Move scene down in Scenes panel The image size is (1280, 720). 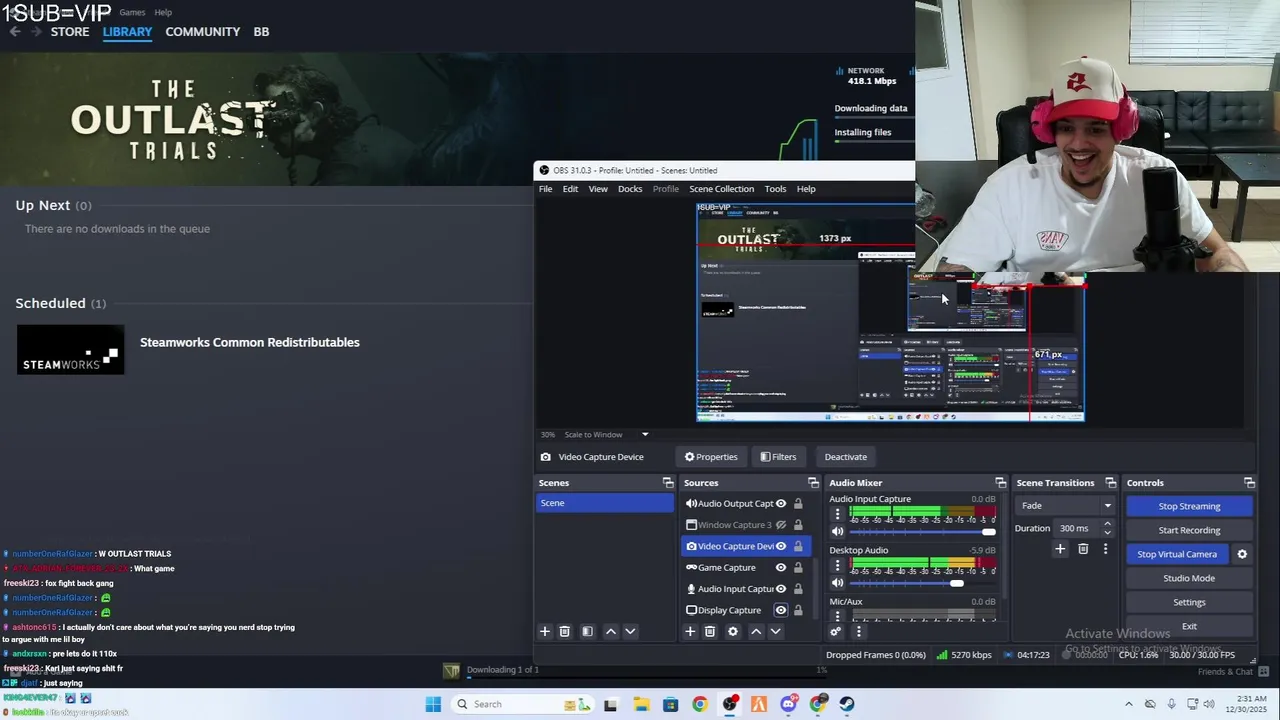(630, 631)
